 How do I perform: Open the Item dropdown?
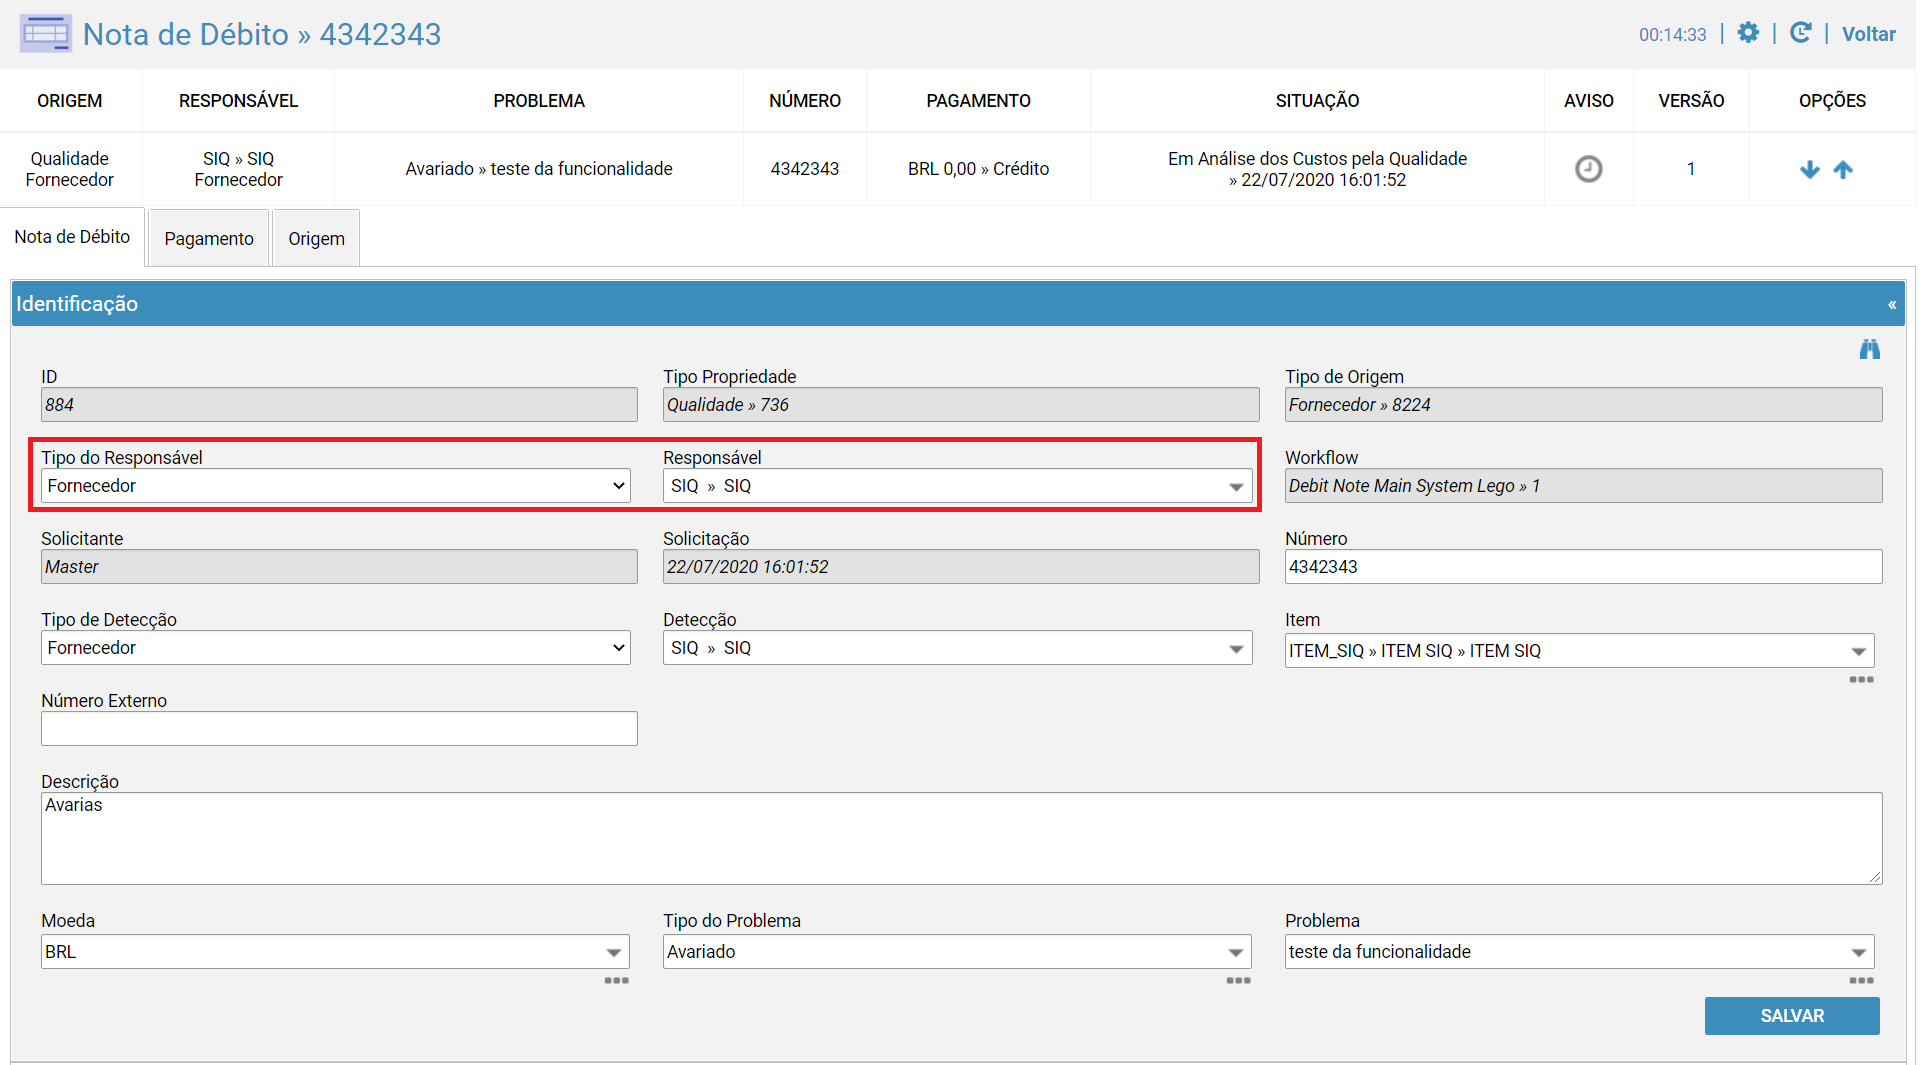pyautogui.click(x=1579, y=651)
